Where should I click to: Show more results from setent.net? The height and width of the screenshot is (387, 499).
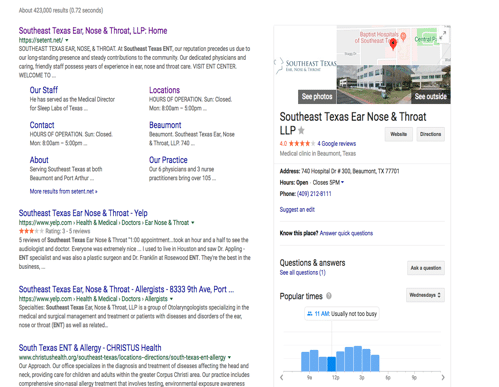[x=63, y=191]
